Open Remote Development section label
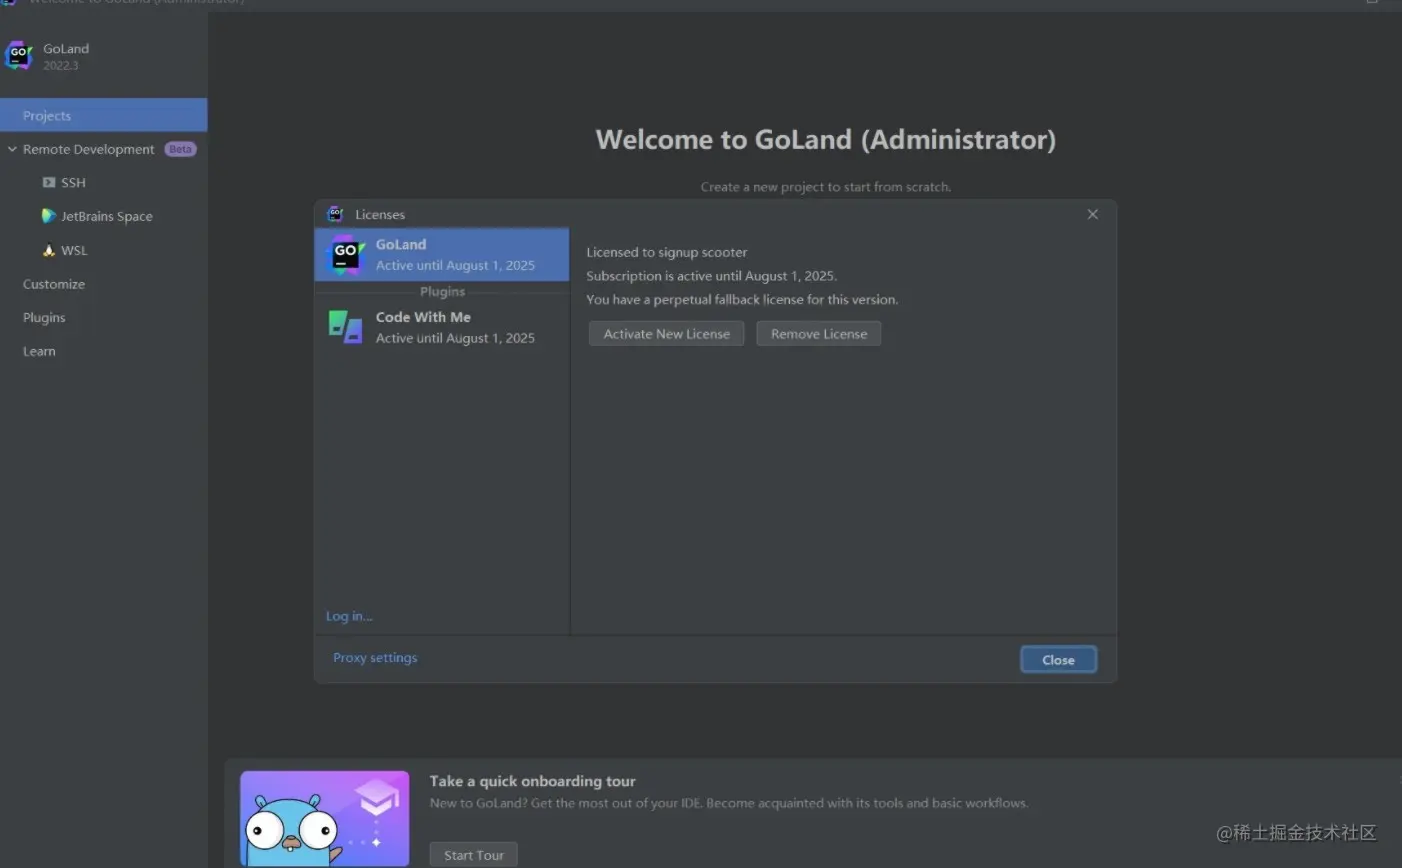This screenshot has height=868, width=1402. (x=89, y=149)
